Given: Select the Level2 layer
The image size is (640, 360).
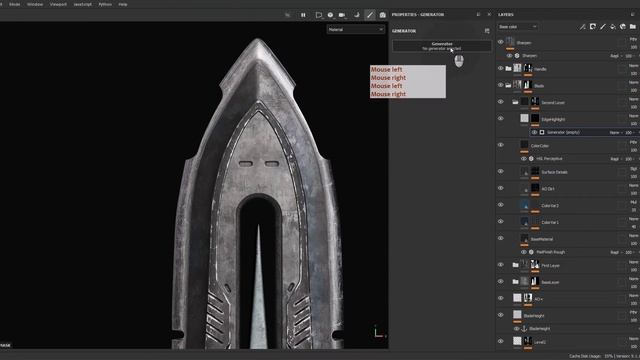Looking at the screenshot, I should pos(540,342).
